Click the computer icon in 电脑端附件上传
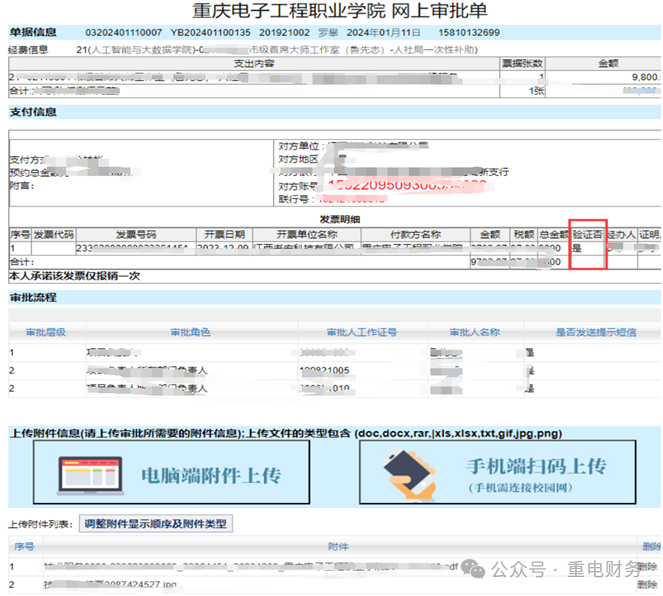663x596 pixels. coord(85,473)
